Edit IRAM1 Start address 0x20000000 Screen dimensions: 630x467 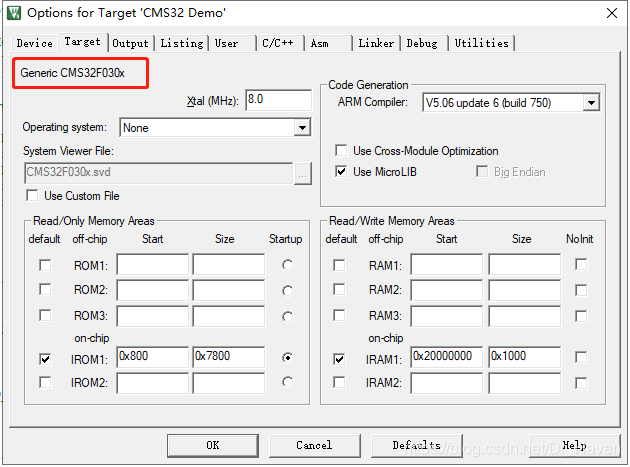(446, 357)
